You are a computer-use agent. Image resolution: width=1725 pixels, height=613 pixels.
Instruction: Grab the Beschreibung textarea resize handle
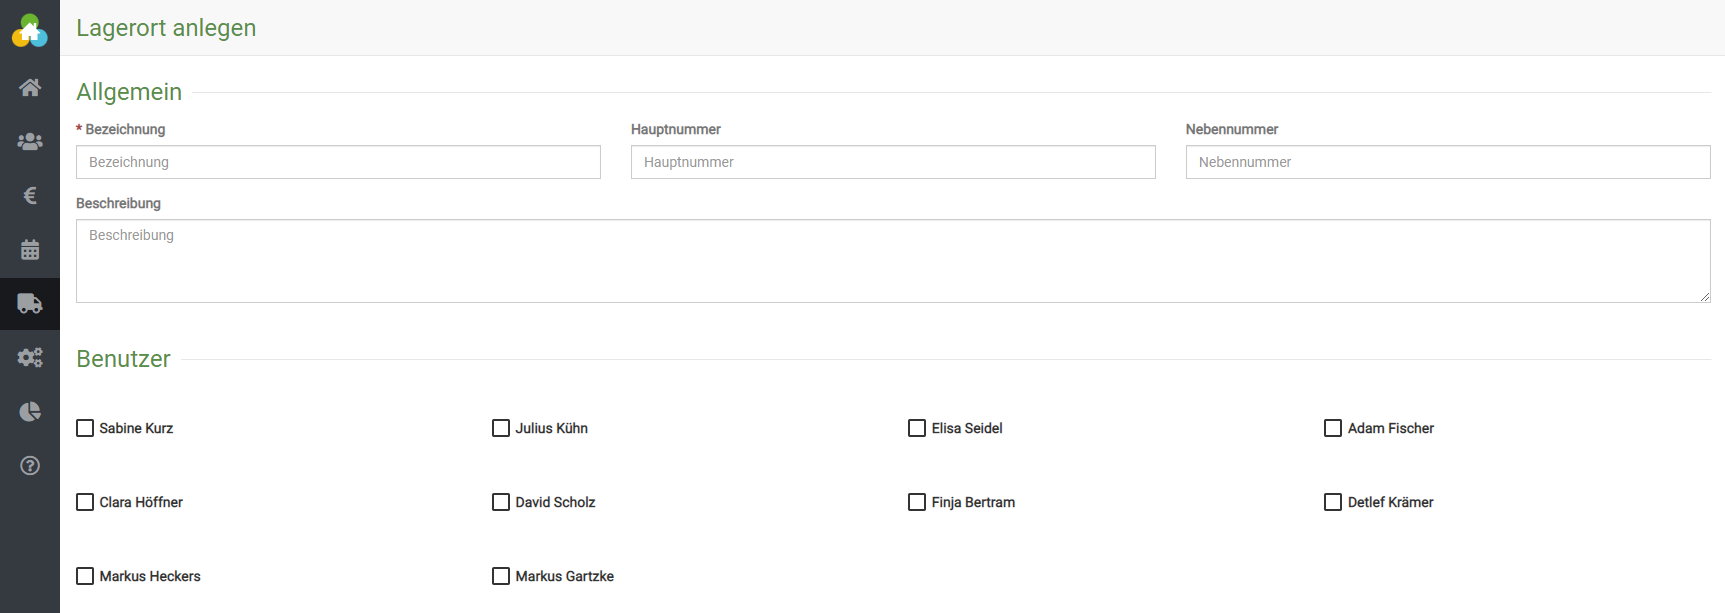click(x=1704, y=297)
